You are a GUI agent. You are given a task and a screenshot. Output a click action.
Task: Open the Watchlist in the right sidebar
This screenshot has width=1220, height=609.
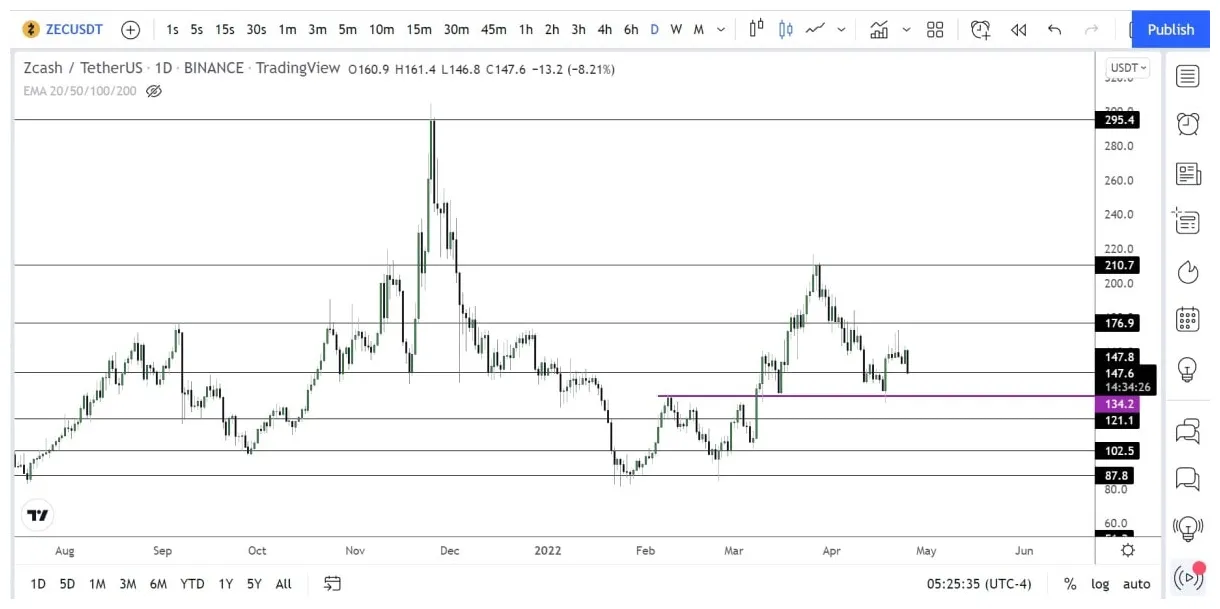click(x=1188, y=75)
